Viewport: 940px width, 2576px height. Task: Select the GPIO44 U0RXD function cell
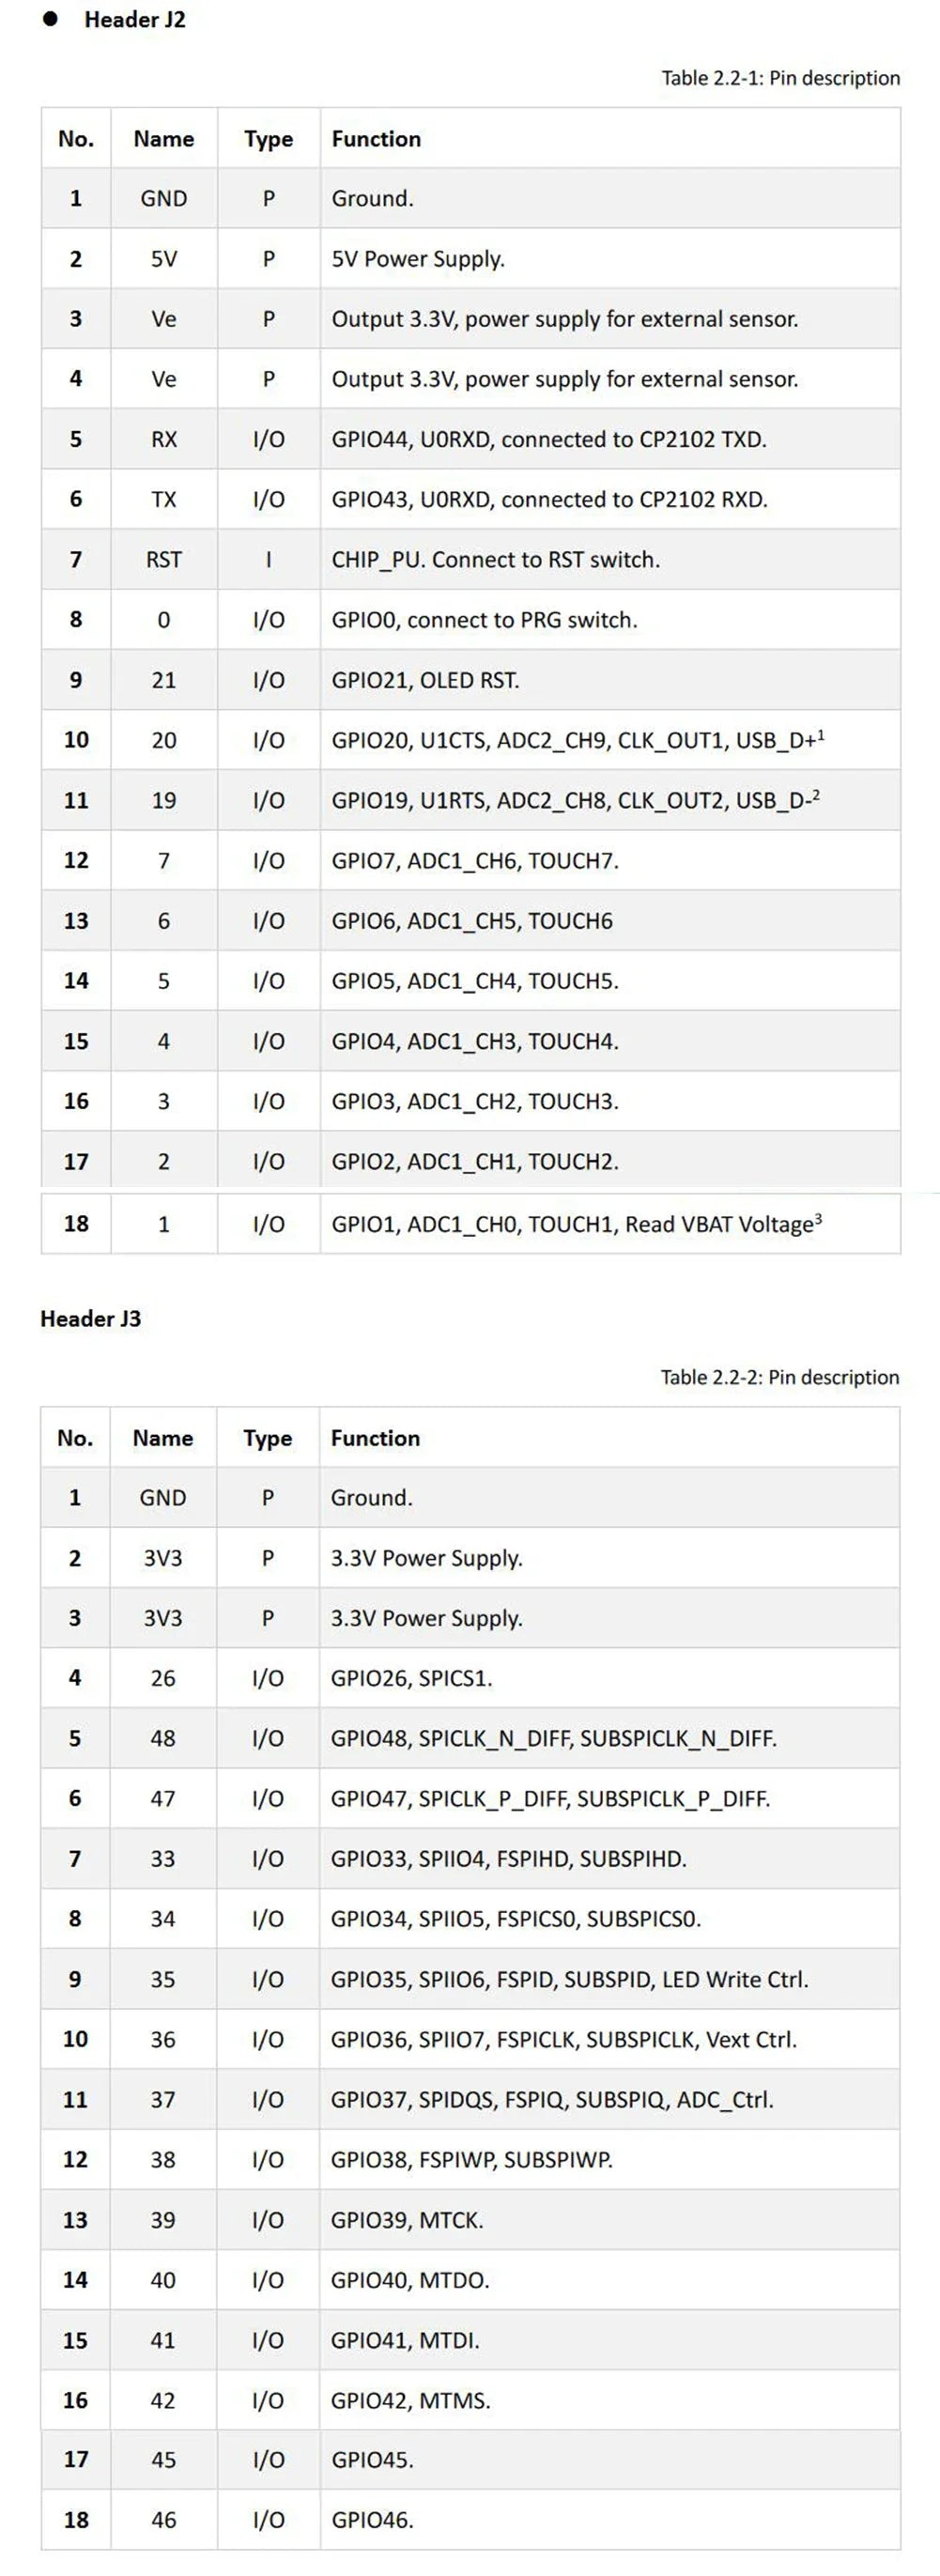pos(610,439)
